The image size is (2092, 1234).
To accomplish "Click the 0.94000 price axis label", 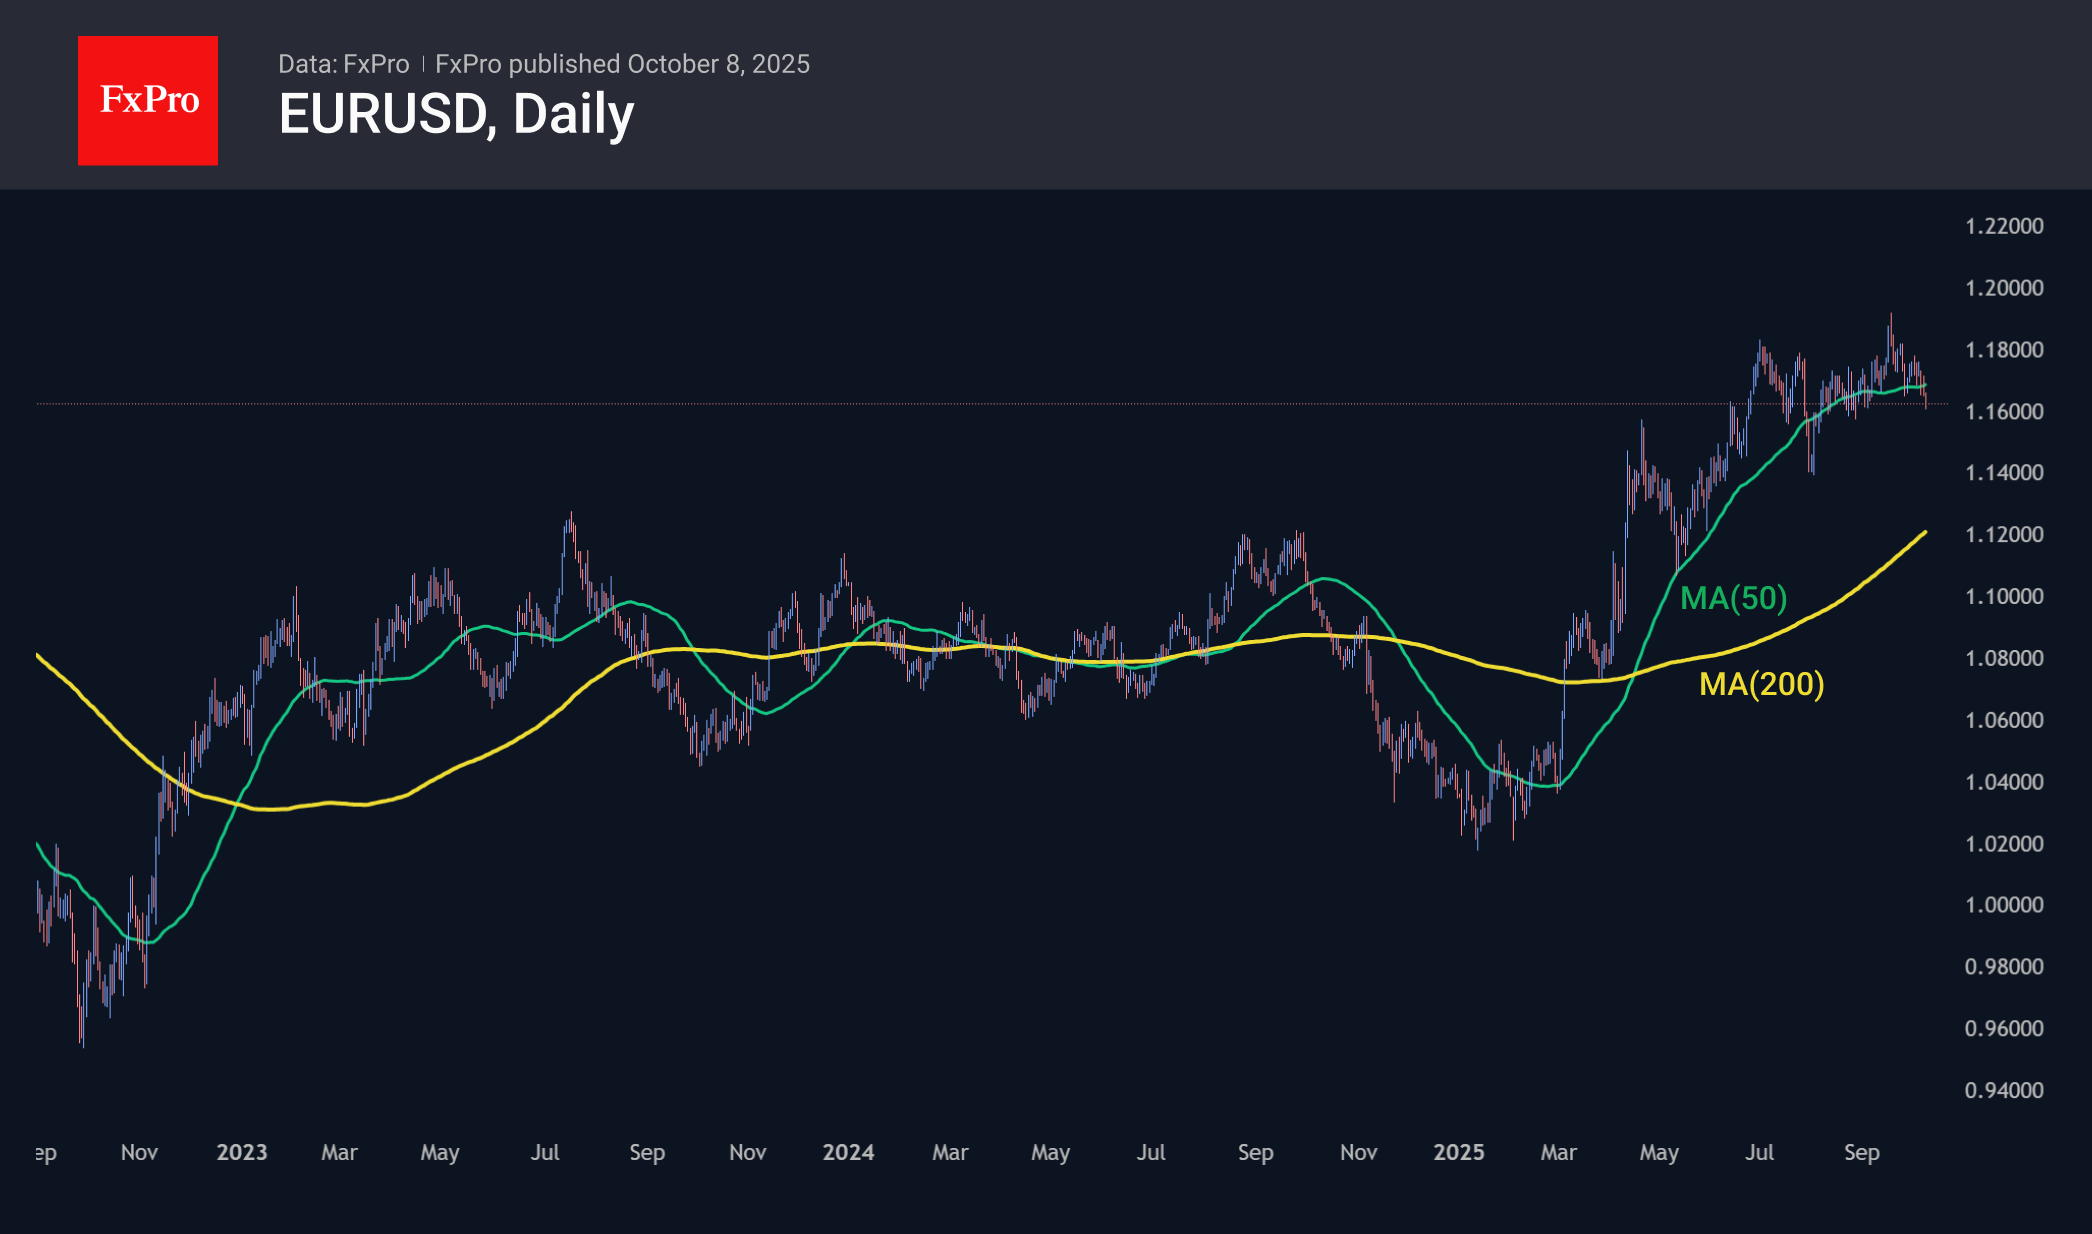I will coord(2003,1090).
